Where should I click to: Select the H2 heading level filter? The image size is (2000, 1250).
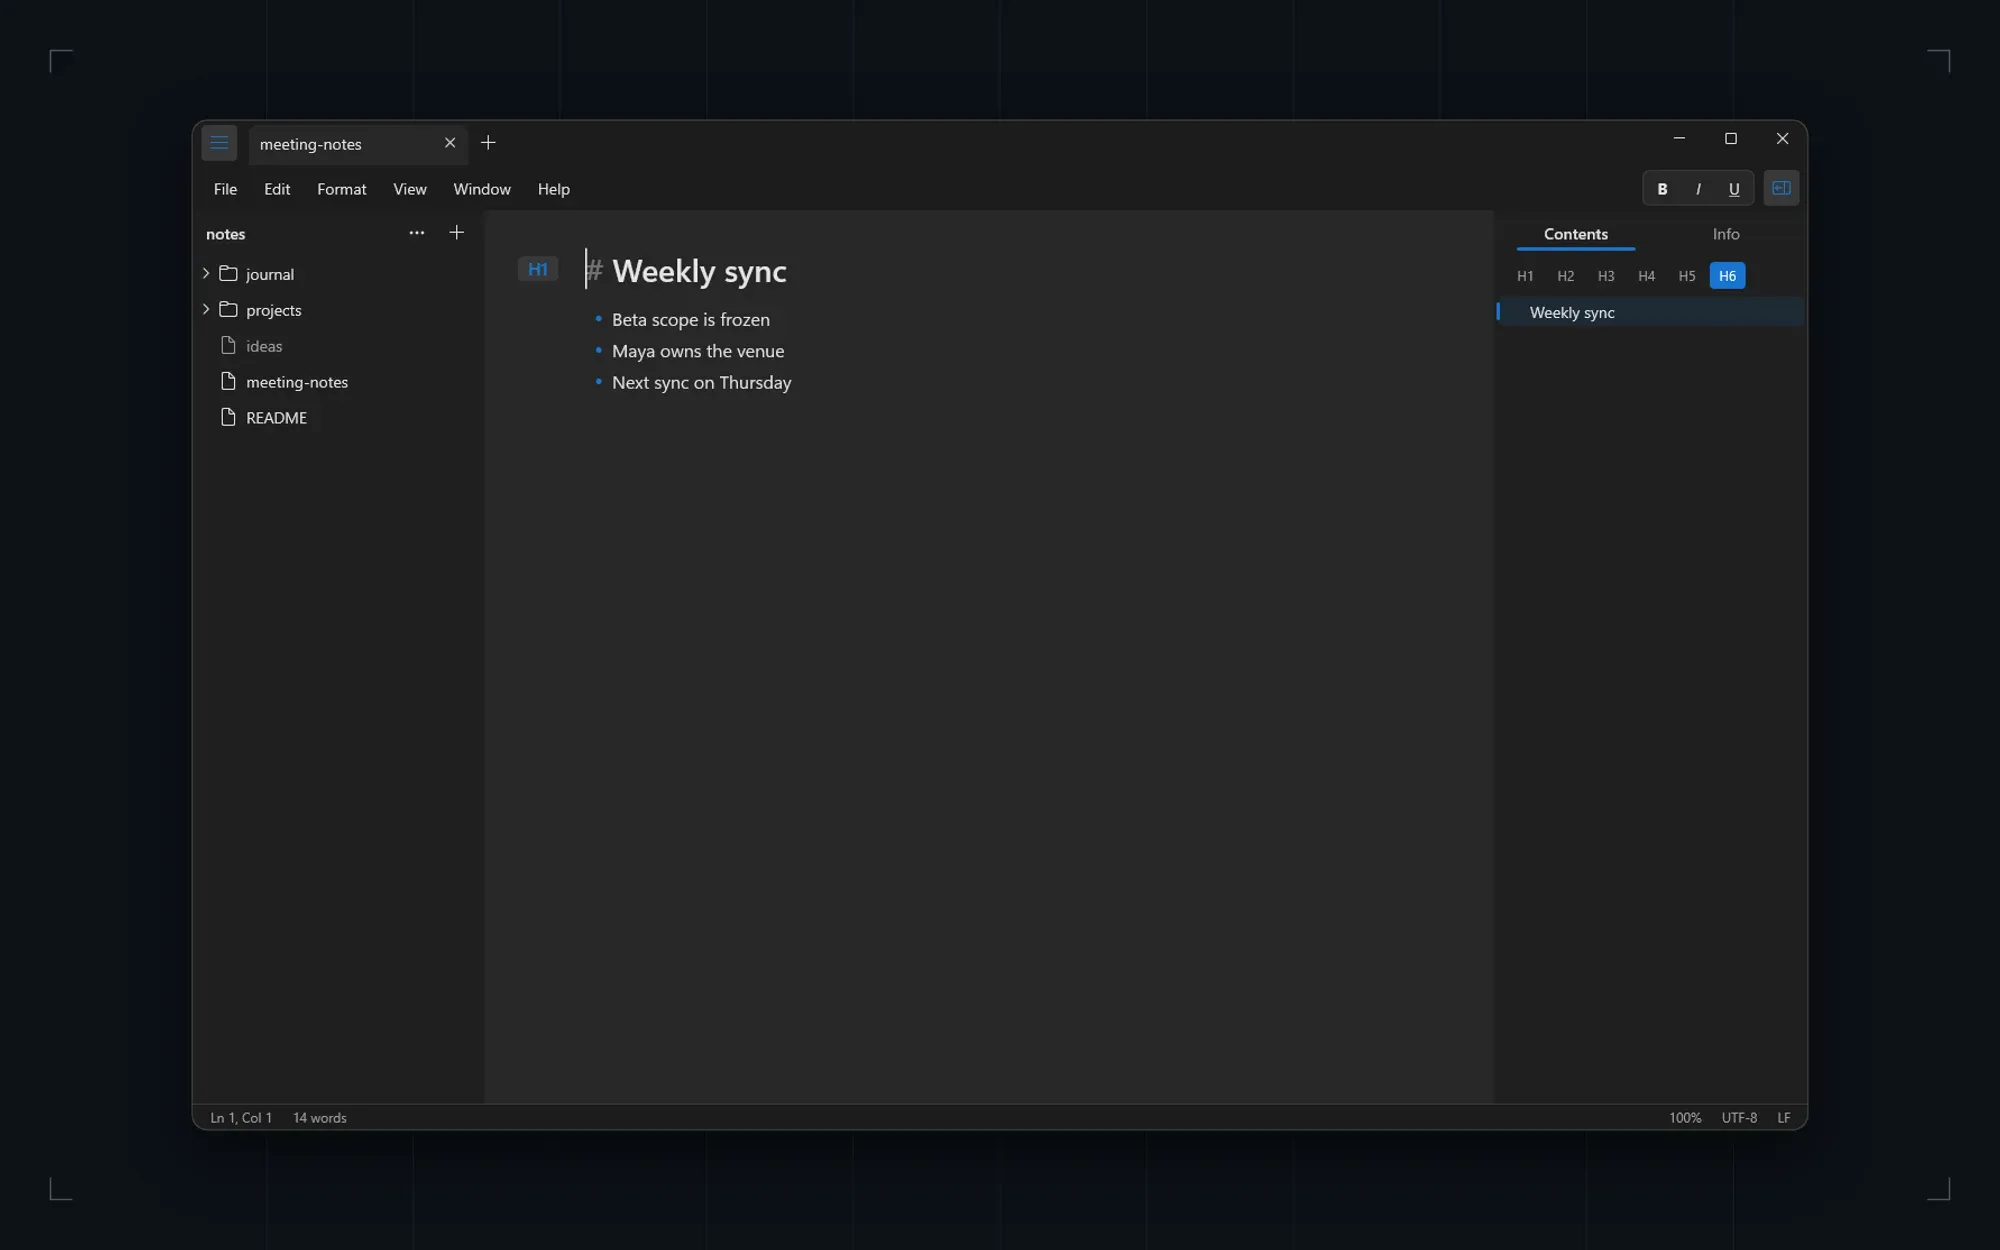point(1566,276)
